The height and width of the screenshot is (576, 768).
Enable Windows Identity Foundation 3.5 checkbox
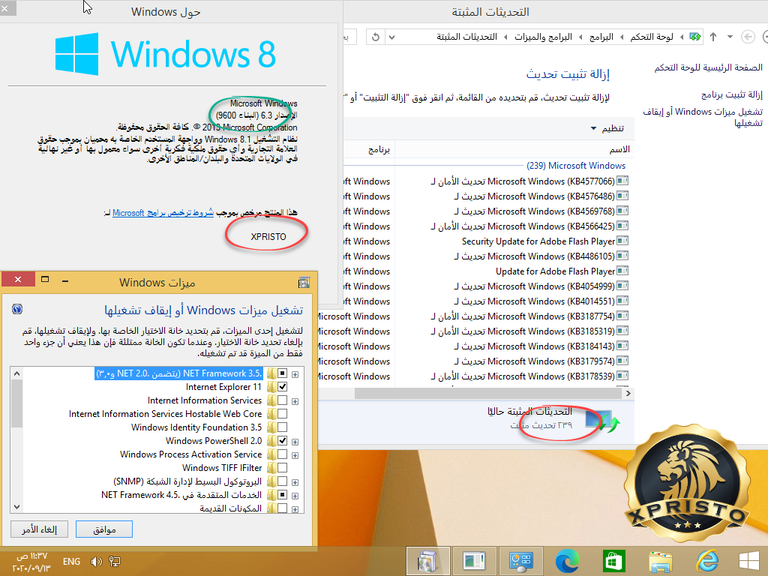point(282,428)
